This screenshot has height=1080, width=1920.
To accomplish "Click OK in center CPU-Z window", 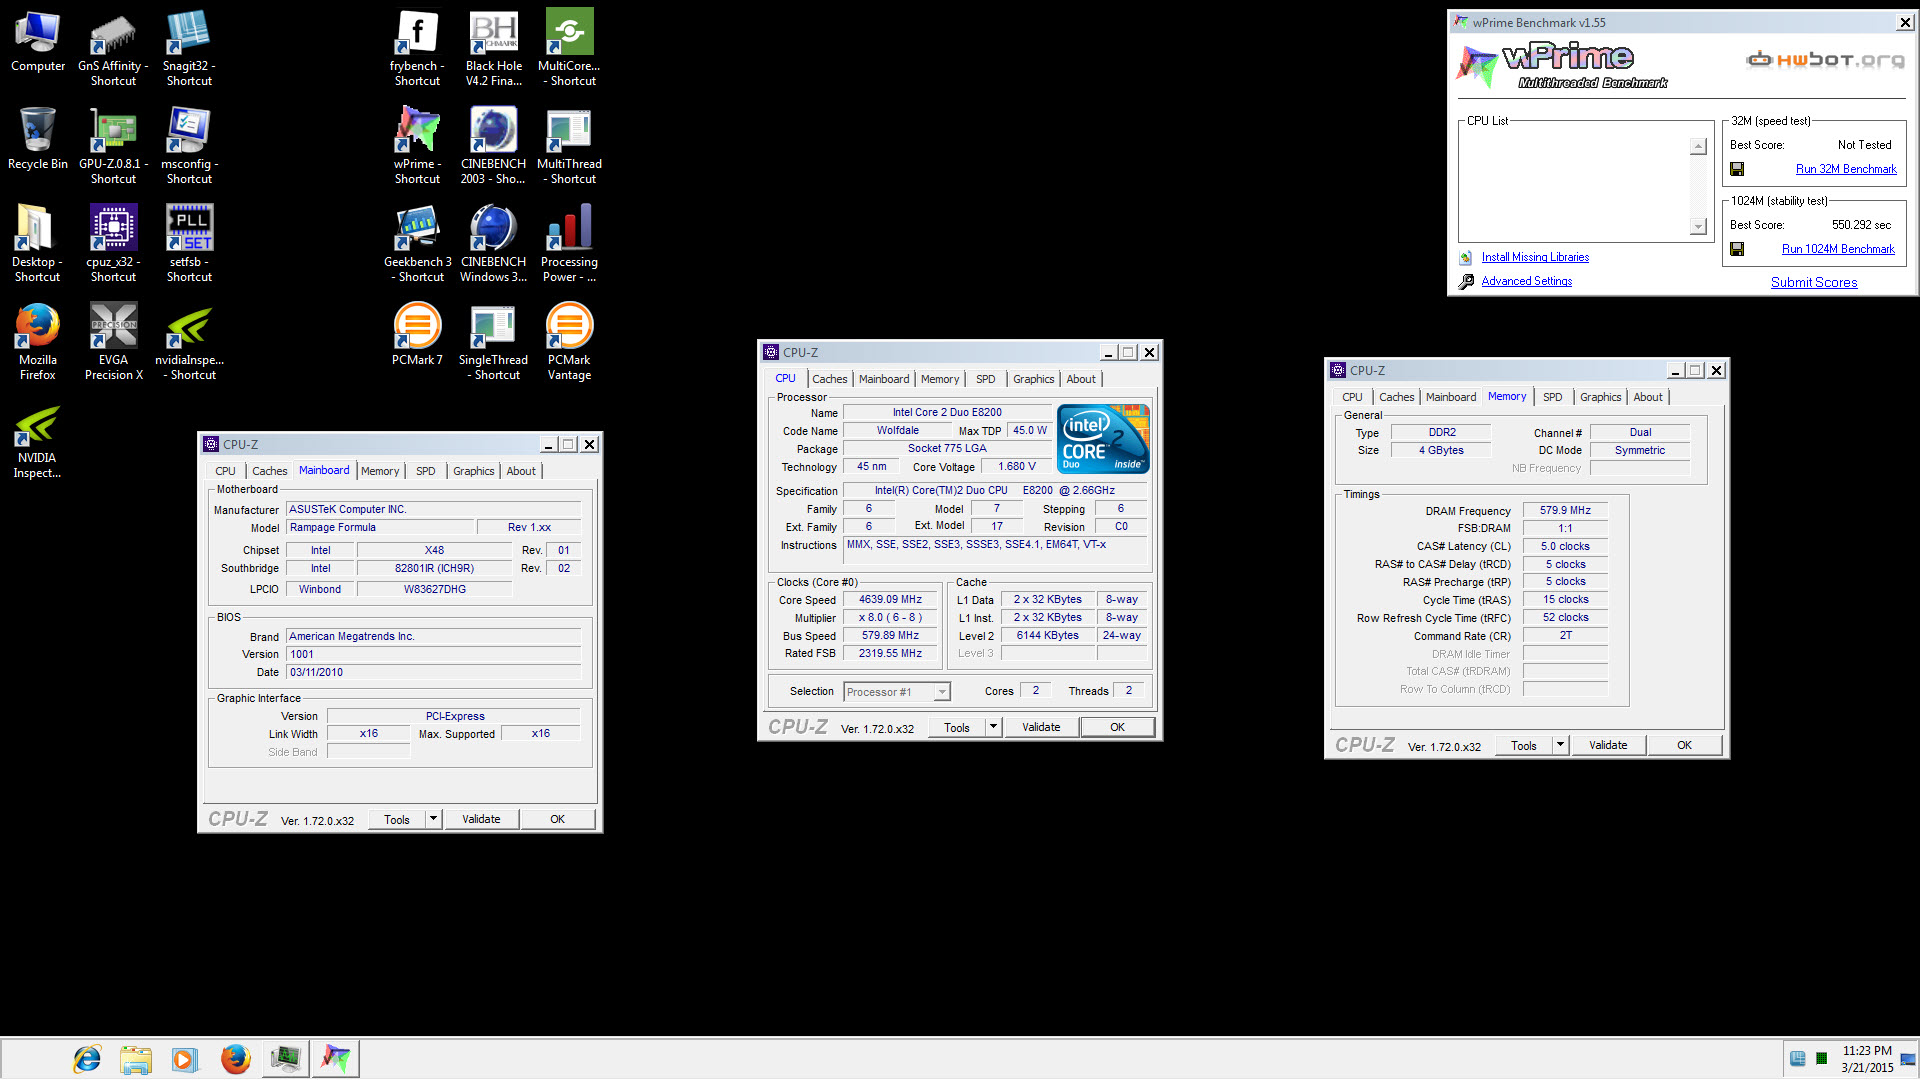I will tap(1117, 727).
